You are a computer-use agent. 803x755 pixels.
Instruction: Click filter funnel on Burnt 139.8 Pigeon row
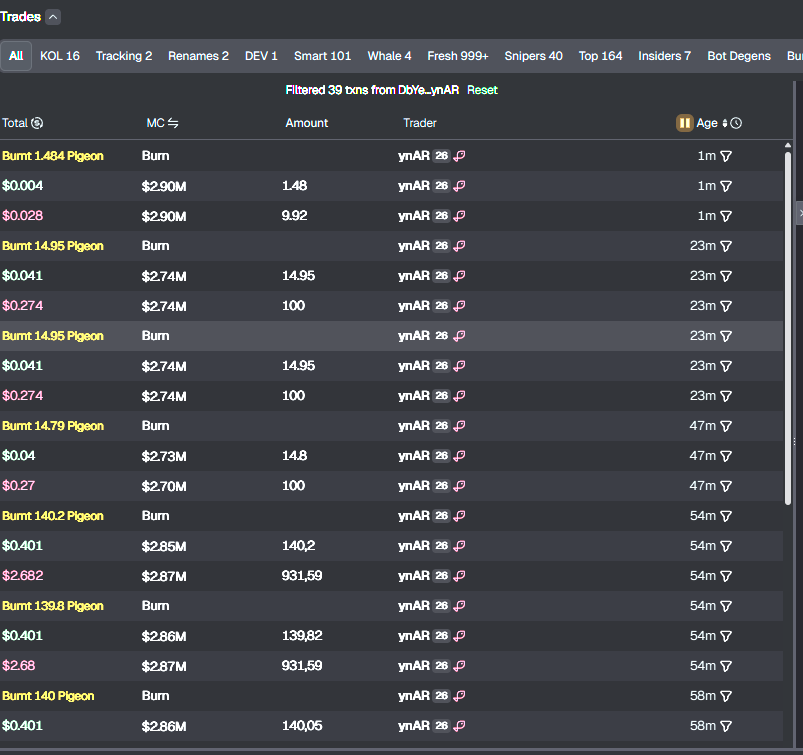(726, 606)
